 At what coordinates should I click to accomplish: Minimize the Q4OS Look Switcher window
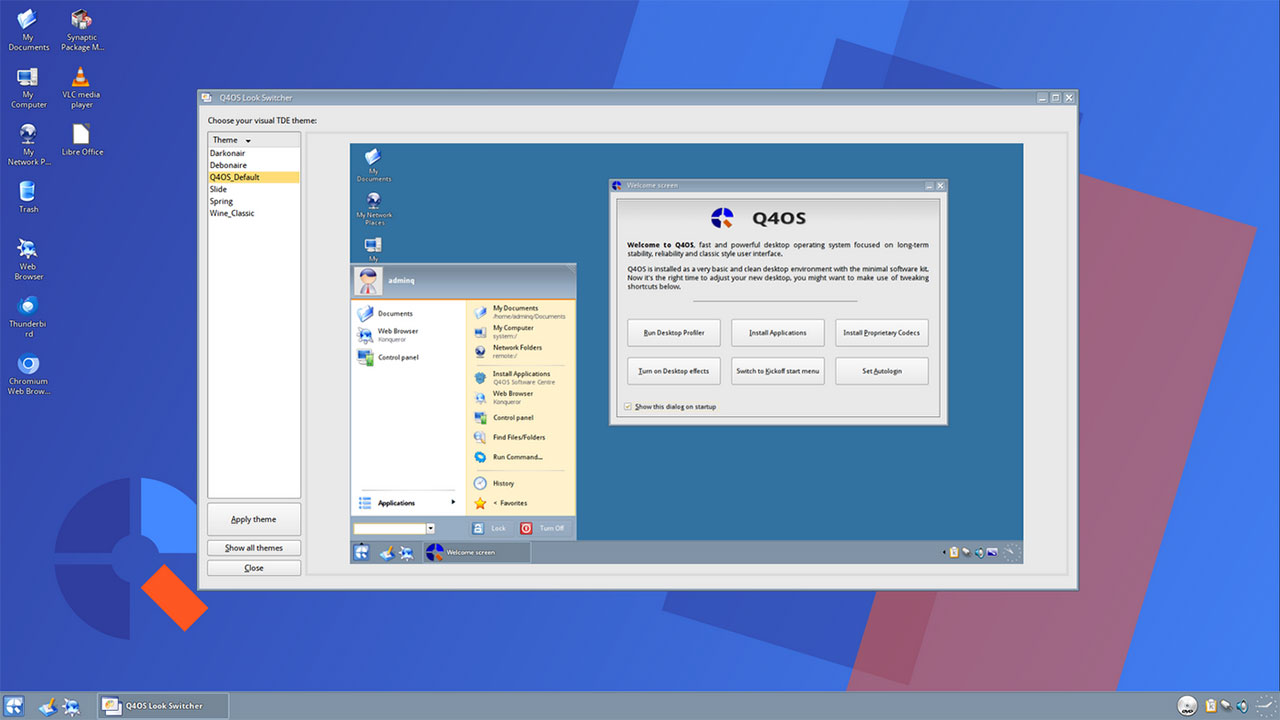coord(1042,98)
